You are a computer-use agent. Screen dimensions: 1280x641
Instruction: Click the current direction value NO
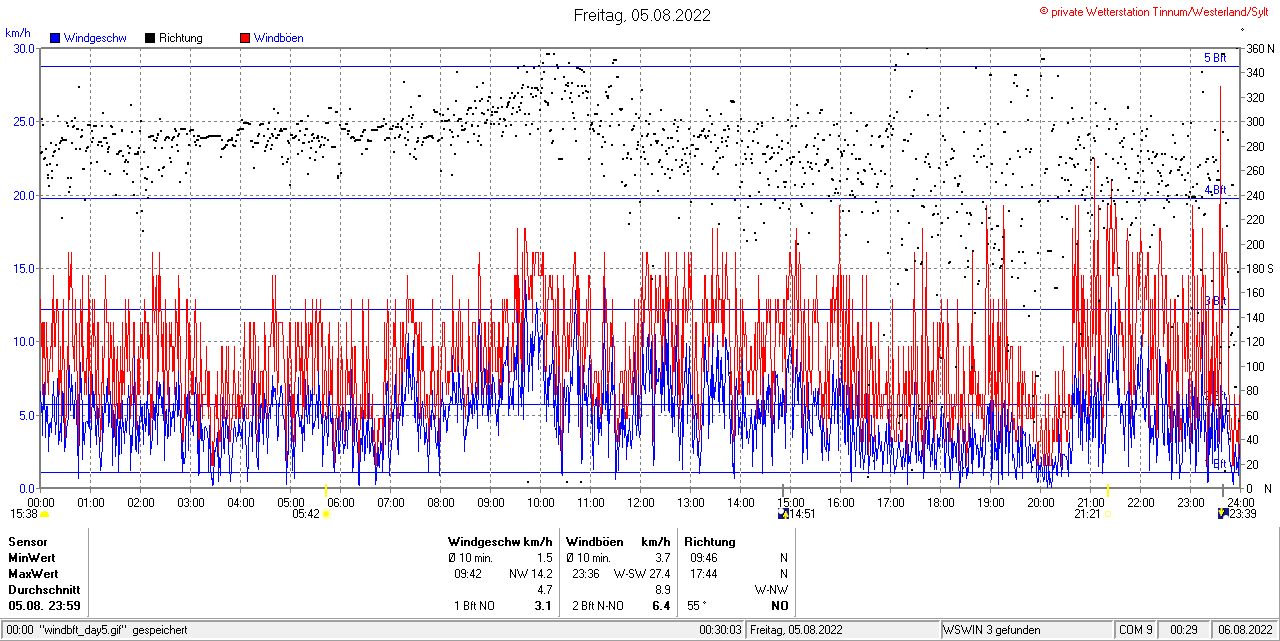click(x=779, y=606)
